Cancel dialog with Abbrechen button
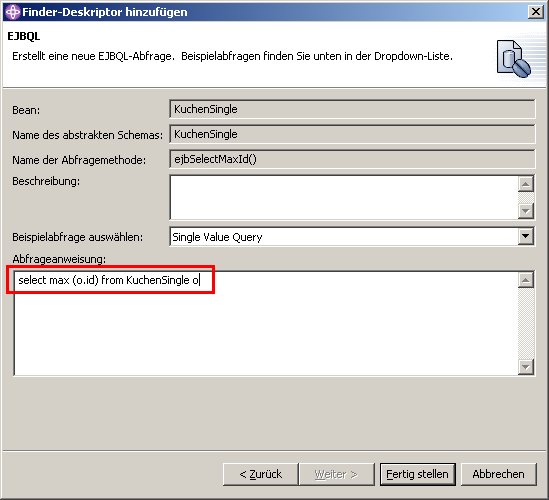Screen dimensions: 549x500 [498, 474]
